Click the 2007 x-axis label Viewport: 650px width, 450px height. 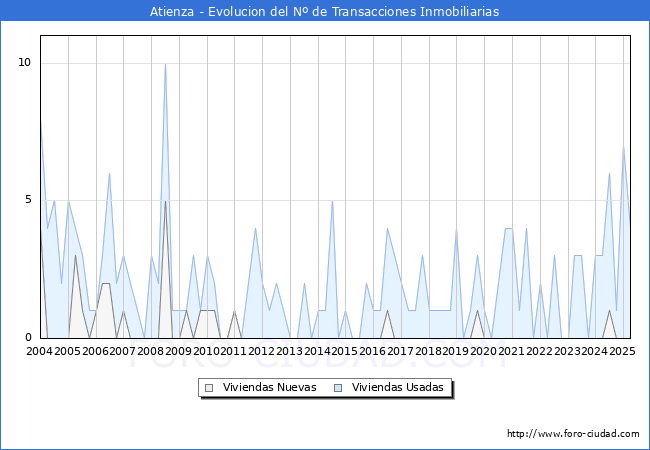[123, 351]
